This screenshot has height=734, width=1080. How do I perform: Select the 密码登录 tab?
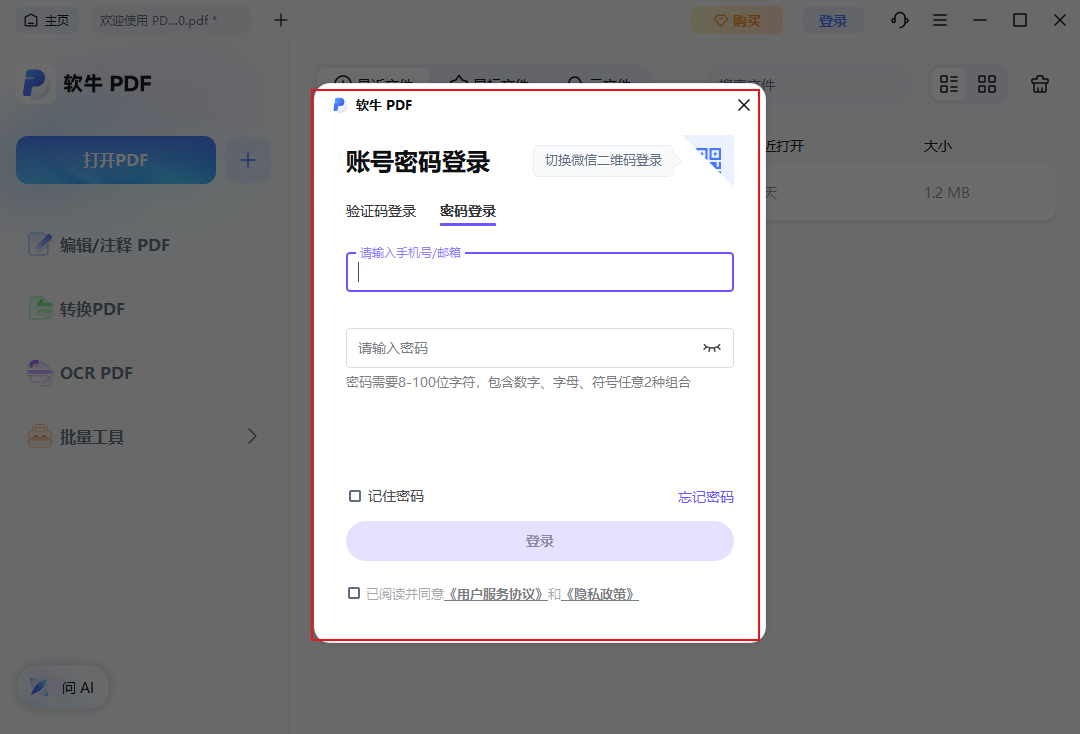click(x=468, y=211)
